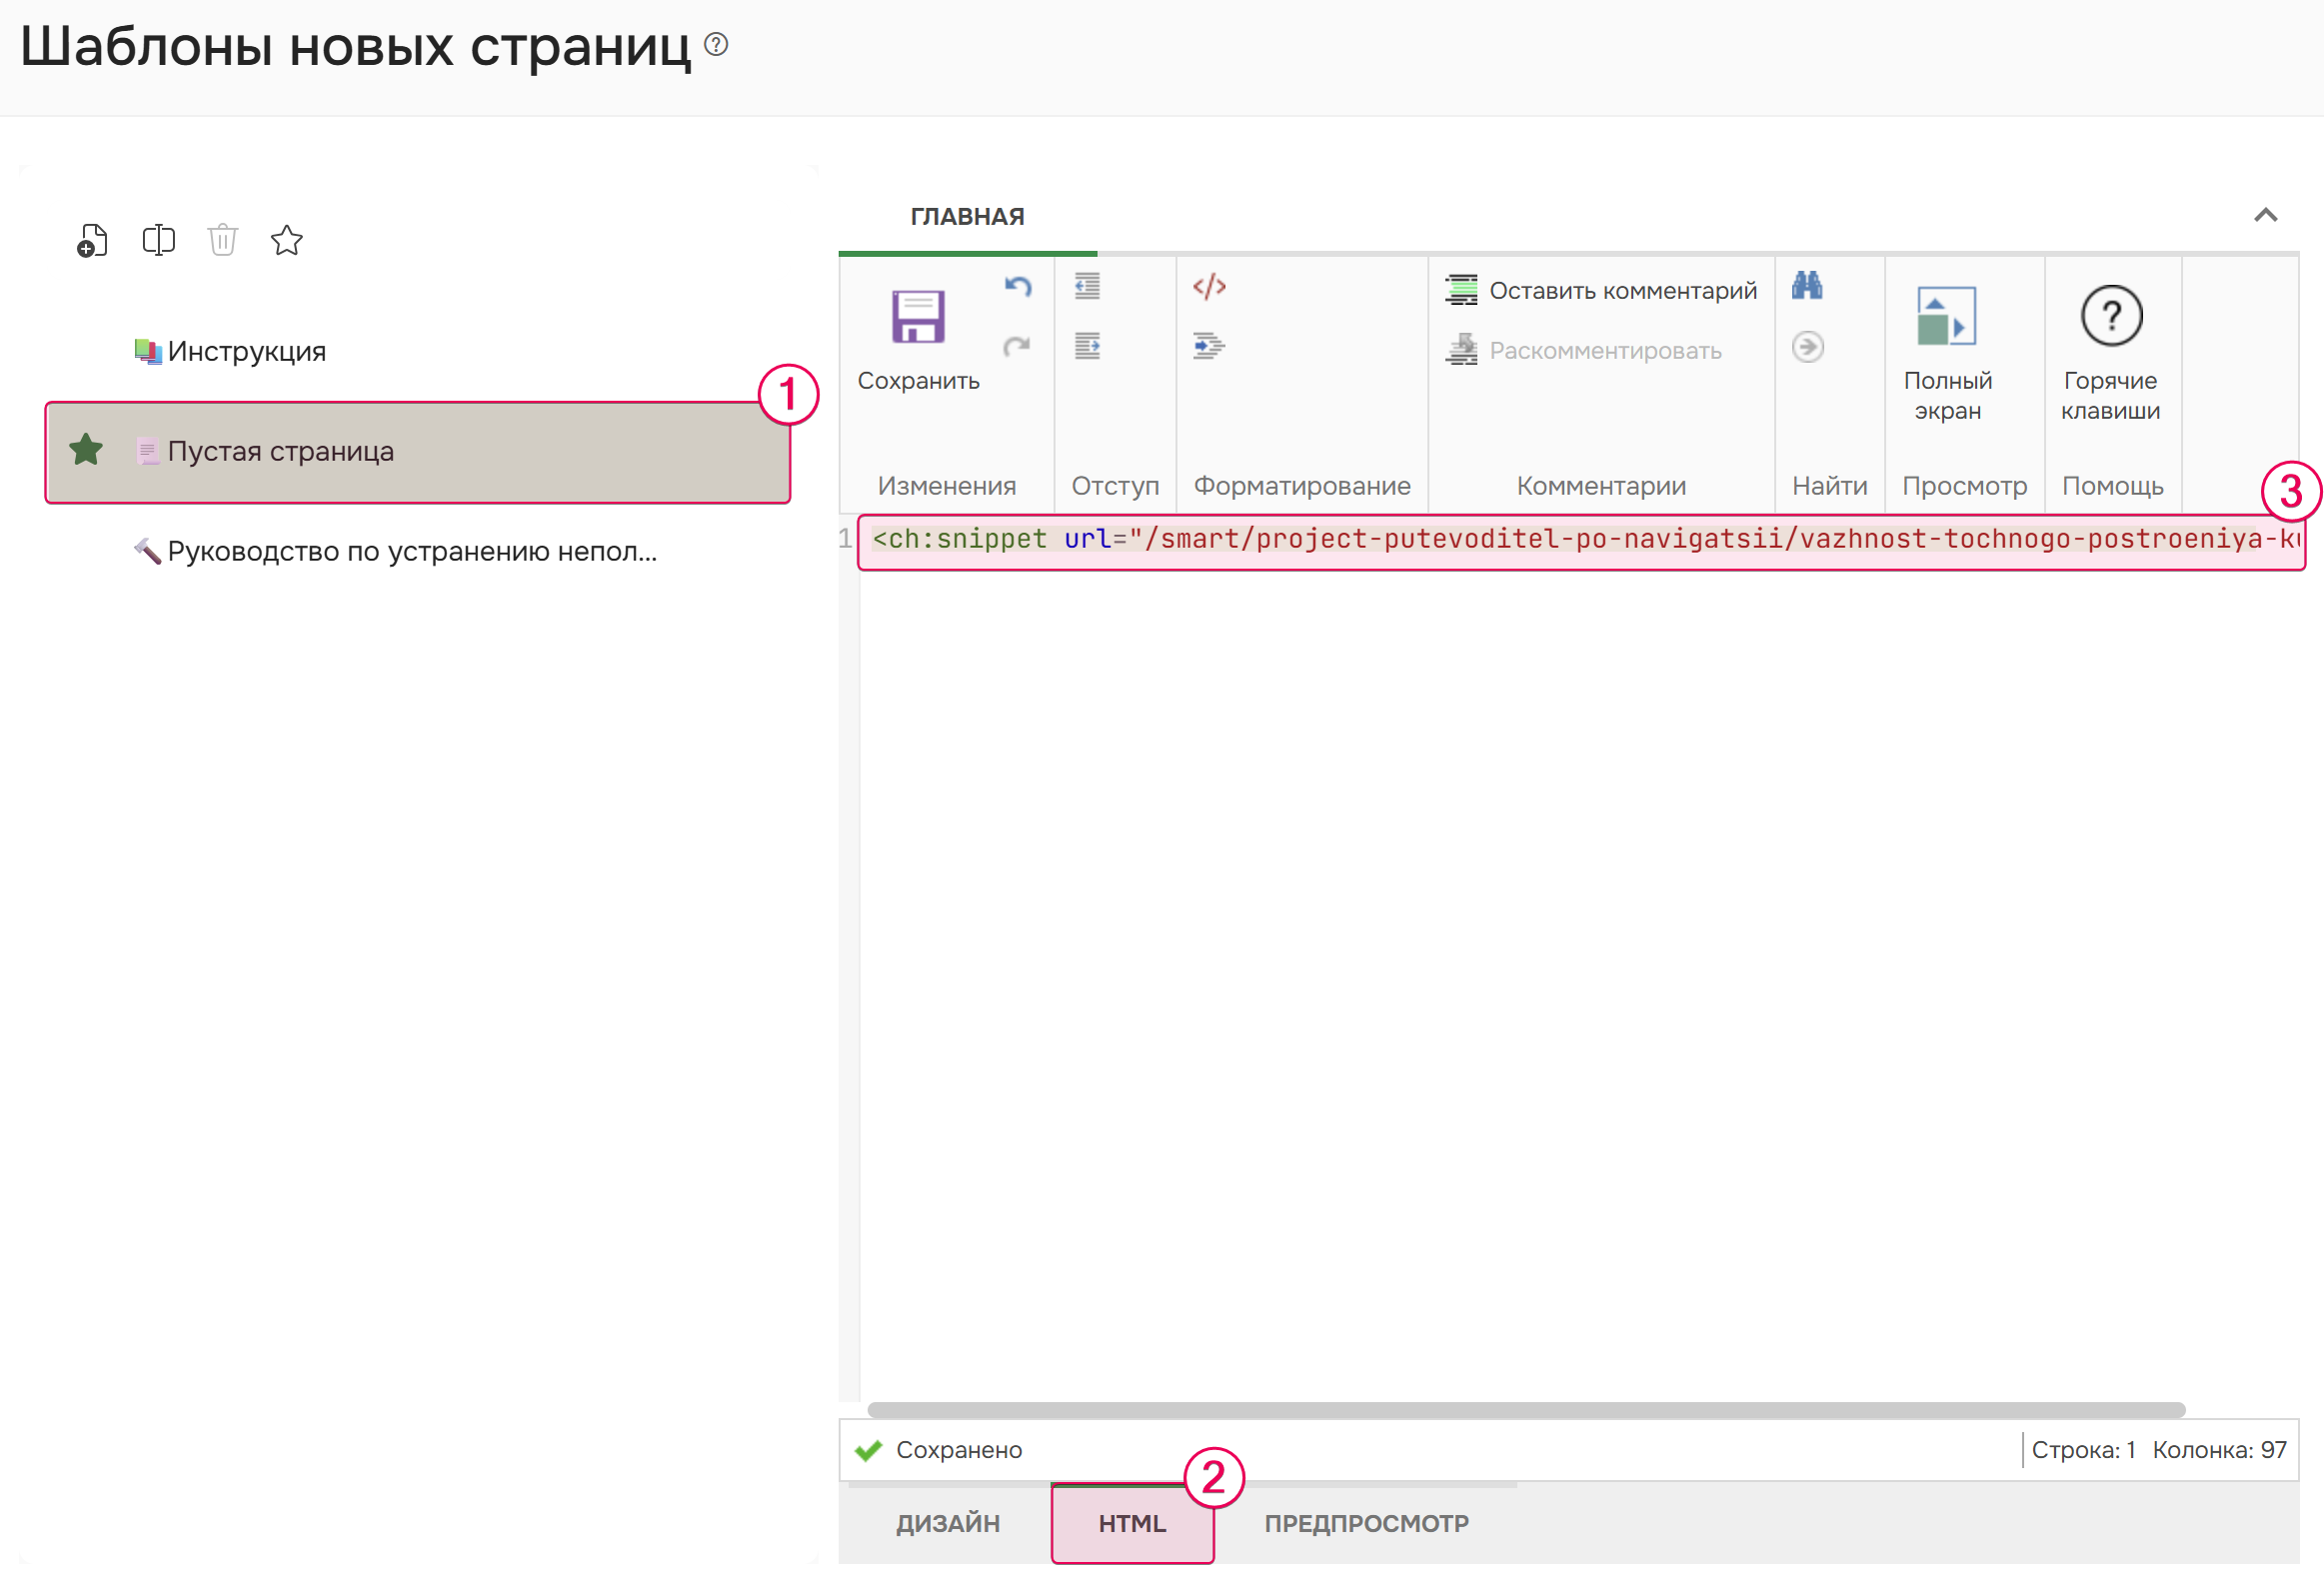Click the horizontal scrollbar in the code editor

(x=1525, y=1410)
